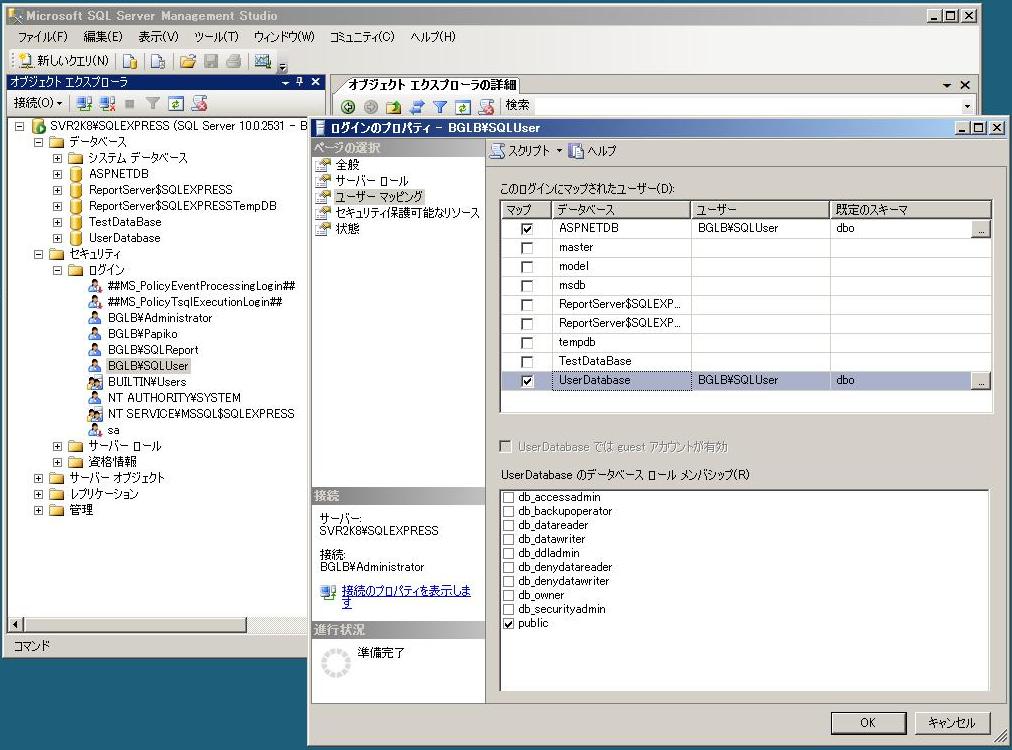Viewport: 1012px width, 750px height.
Task: Expand the ASPNETDB database node
Action: [57, 174]
